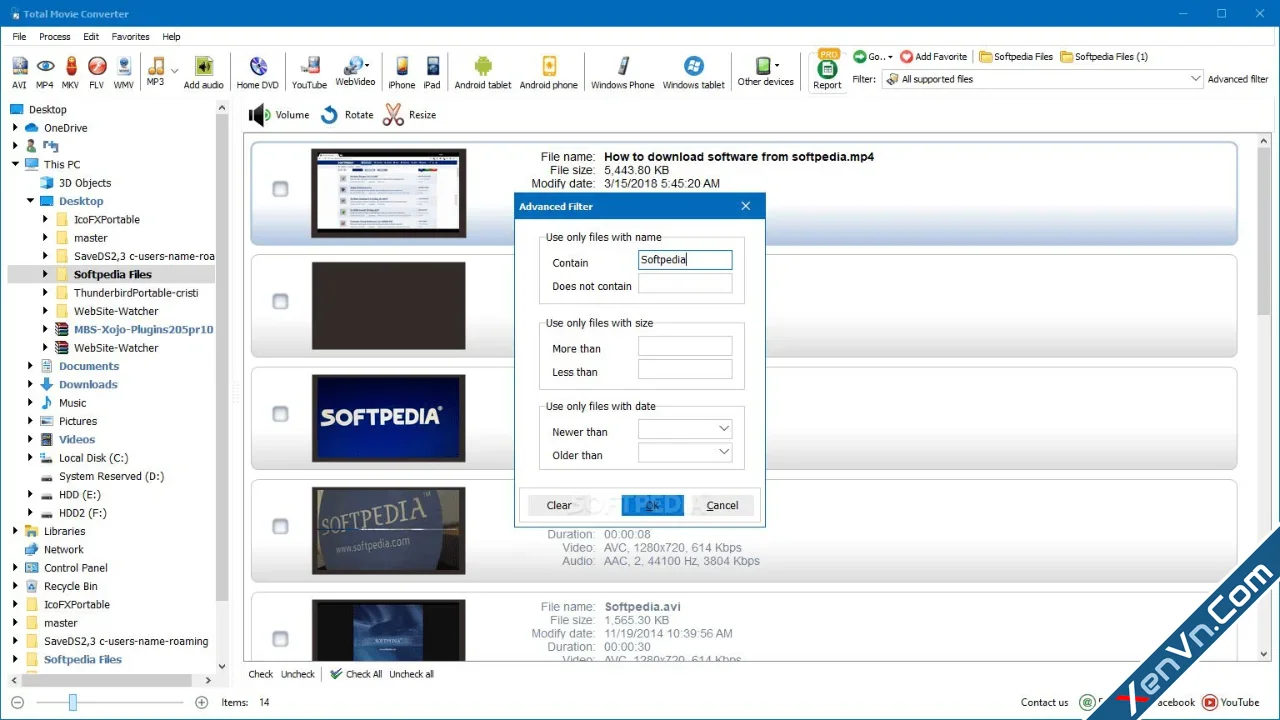This screenshot has height=720, width=1280.
Task: Click the zoom in plus icon
Action: click(x=201, y=703)
